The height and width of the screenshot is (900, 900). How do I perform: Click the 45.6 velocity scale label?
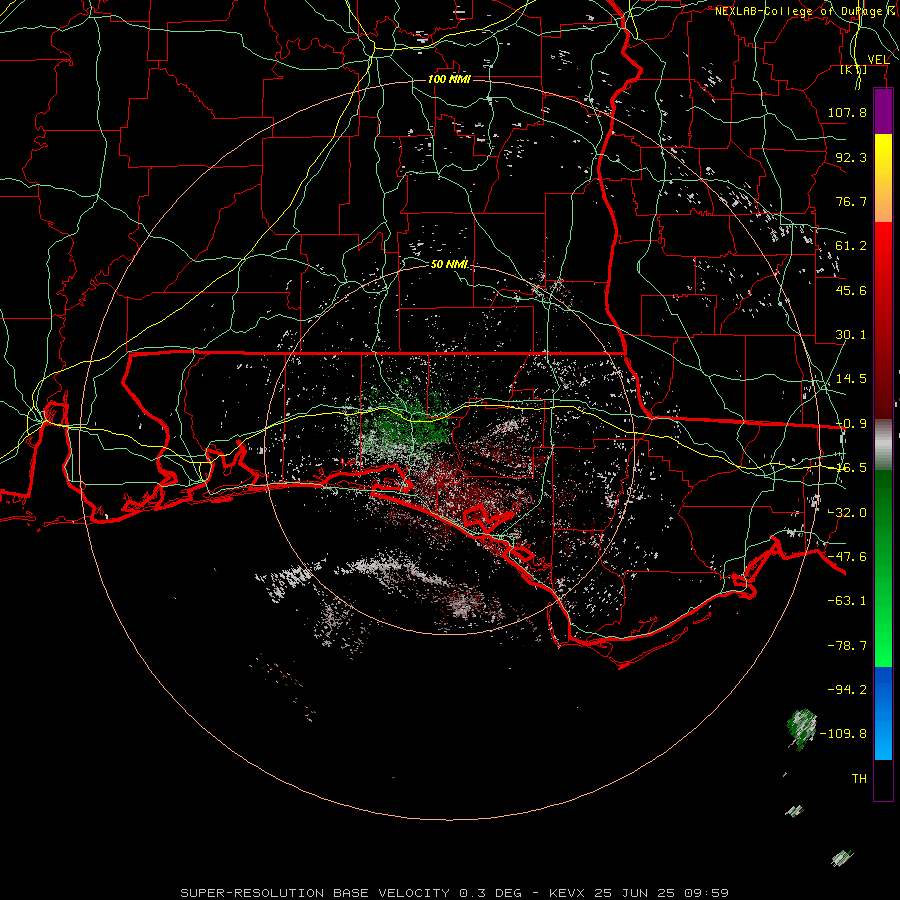tap(851, 290)
